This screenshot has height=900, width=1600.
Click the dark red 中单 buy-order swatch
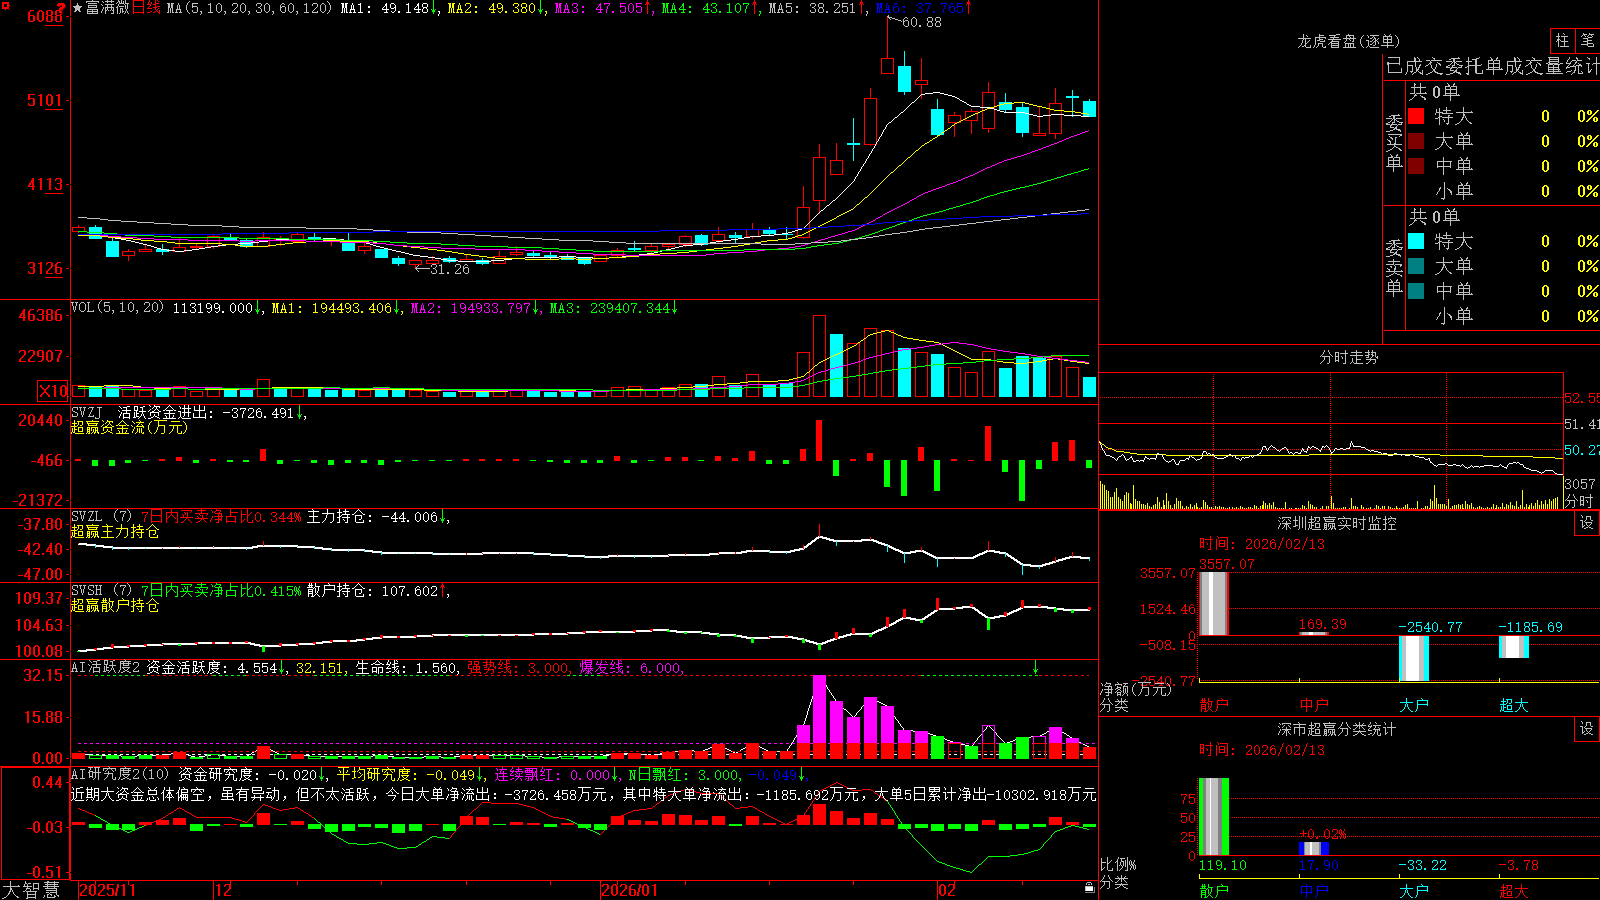(x=1416, y=166)
